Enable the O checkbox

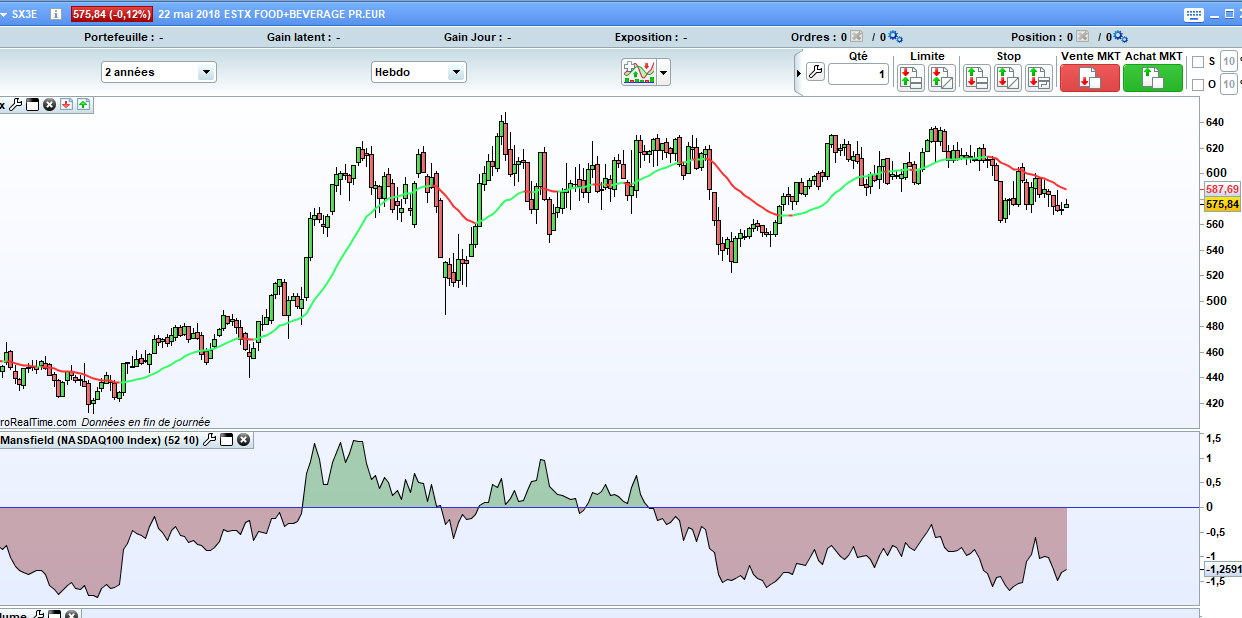[x=1198, y=85]
